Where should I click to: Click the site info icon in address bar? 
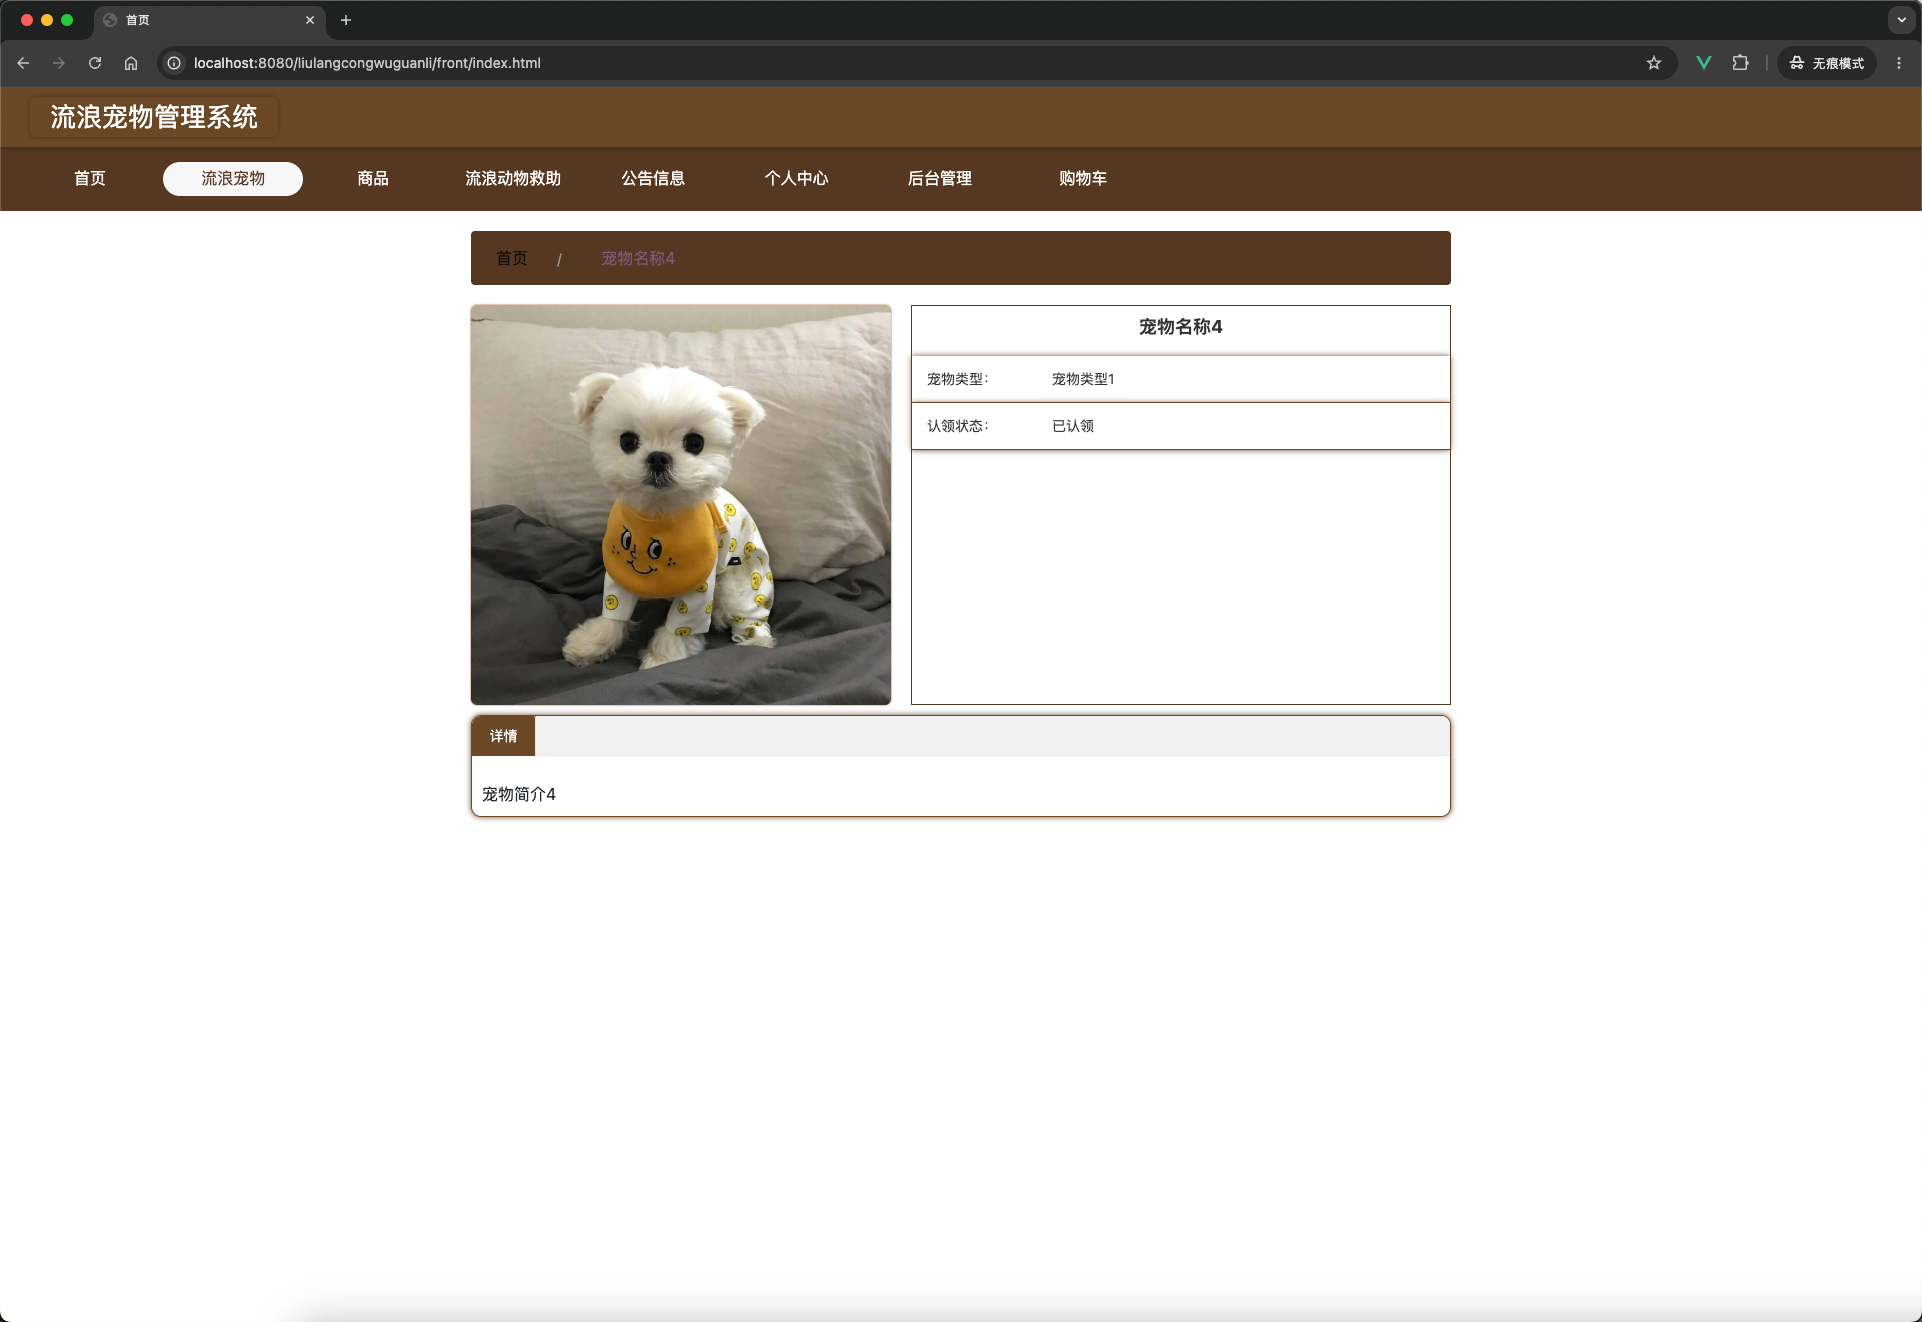174,63
